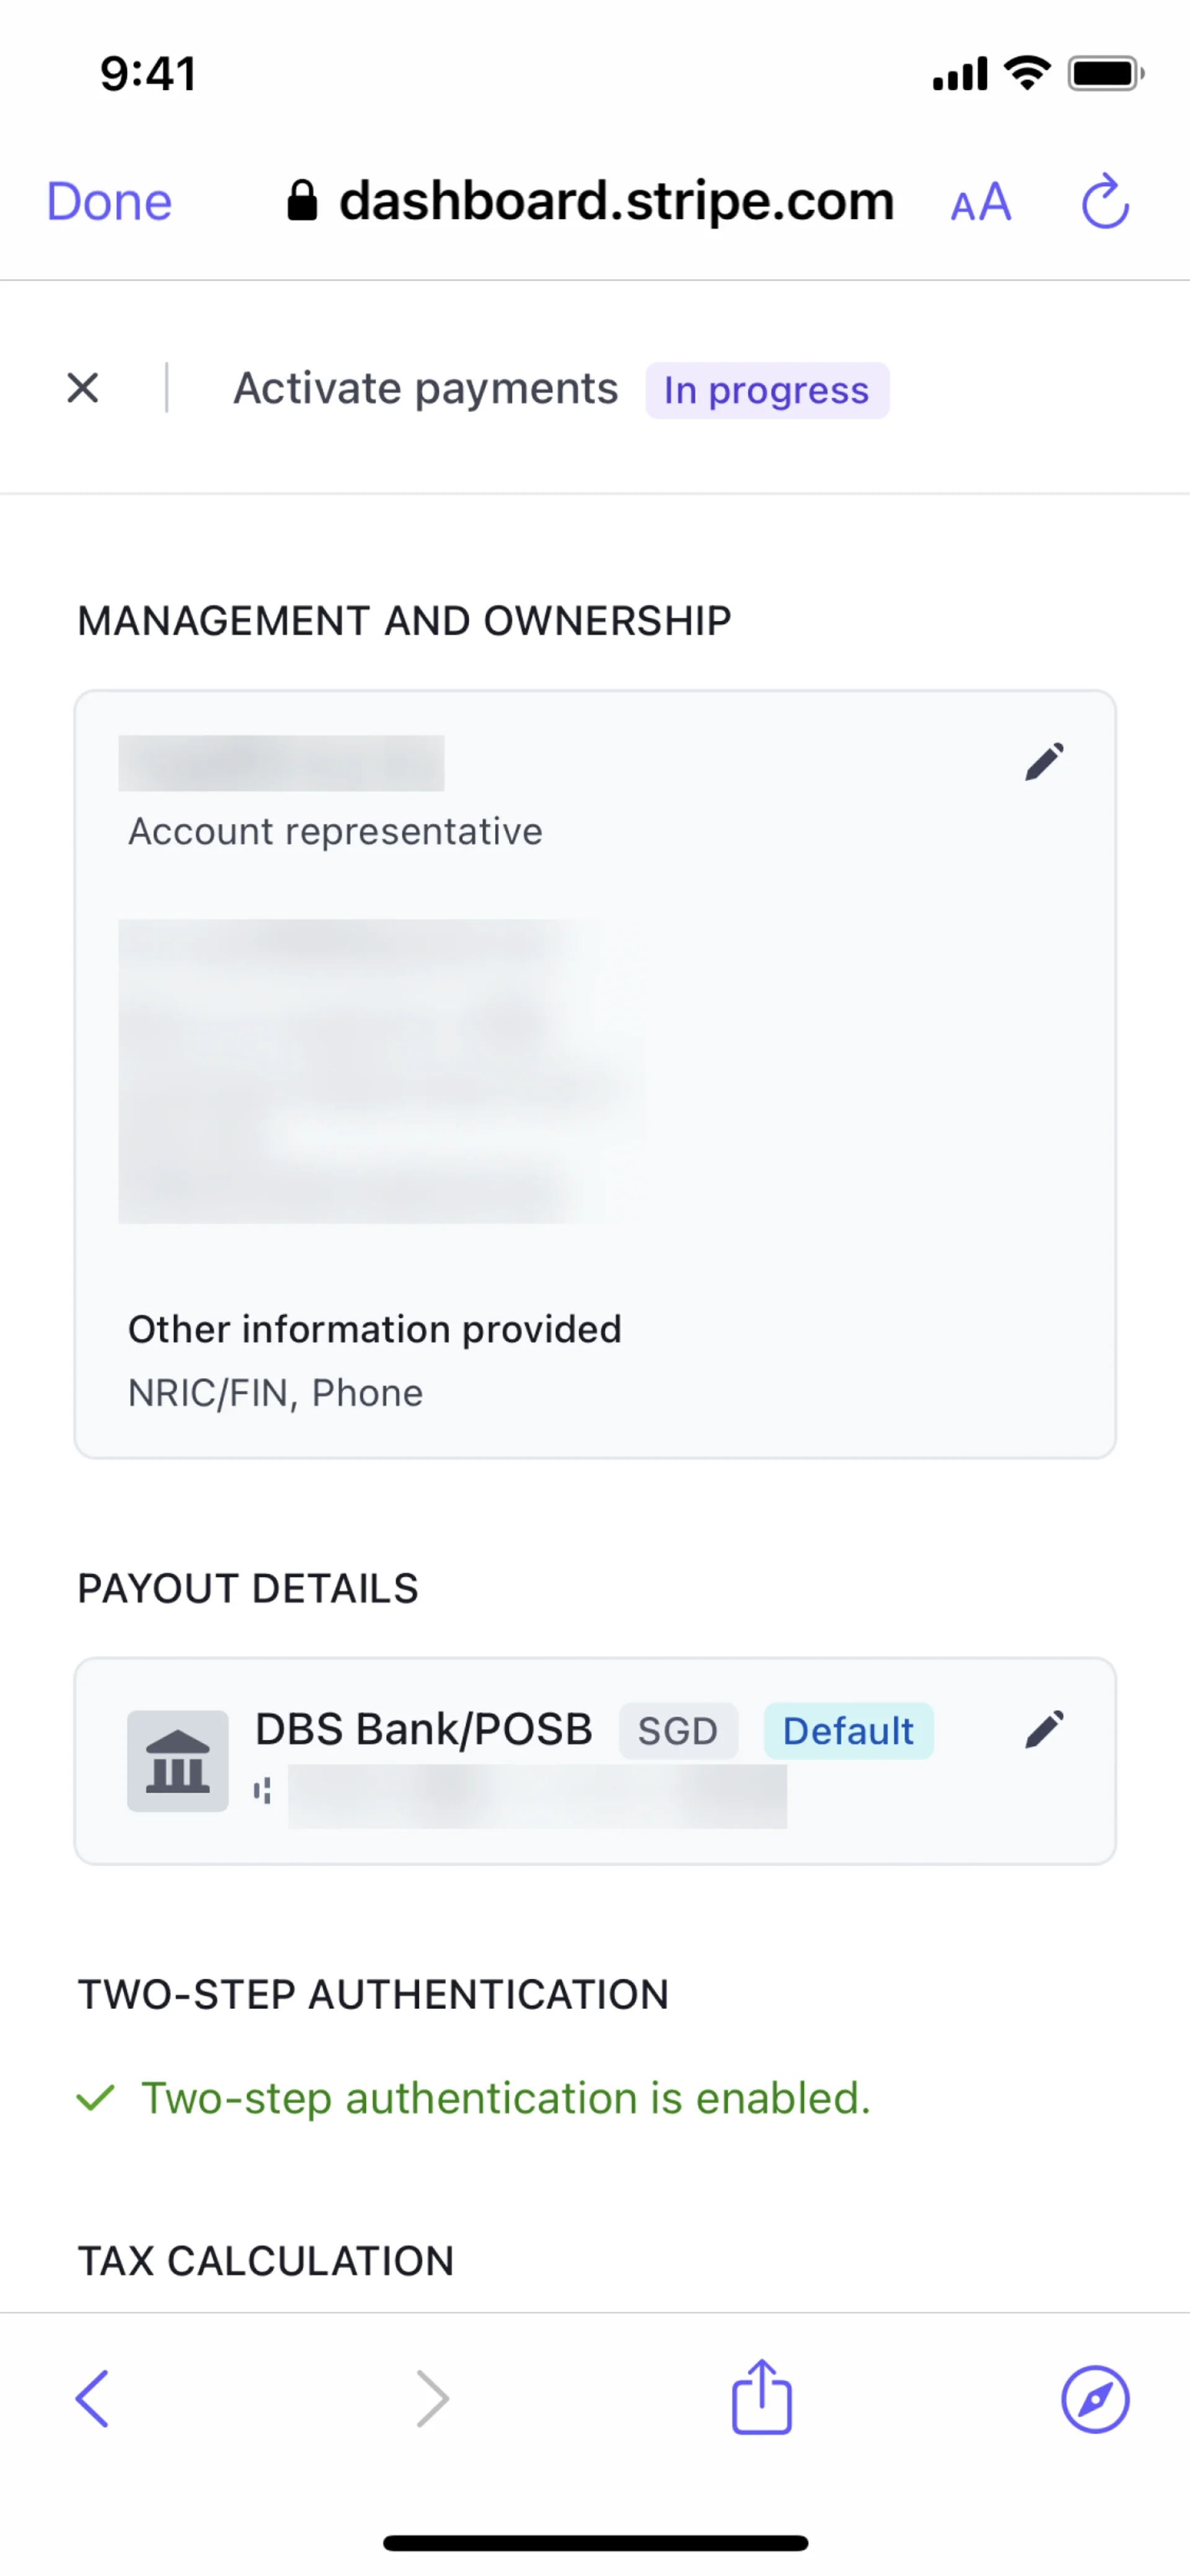This screenshot has width=1190, height=2576.
Task: Tap the Account representative label
Action: tap(335, 832)
